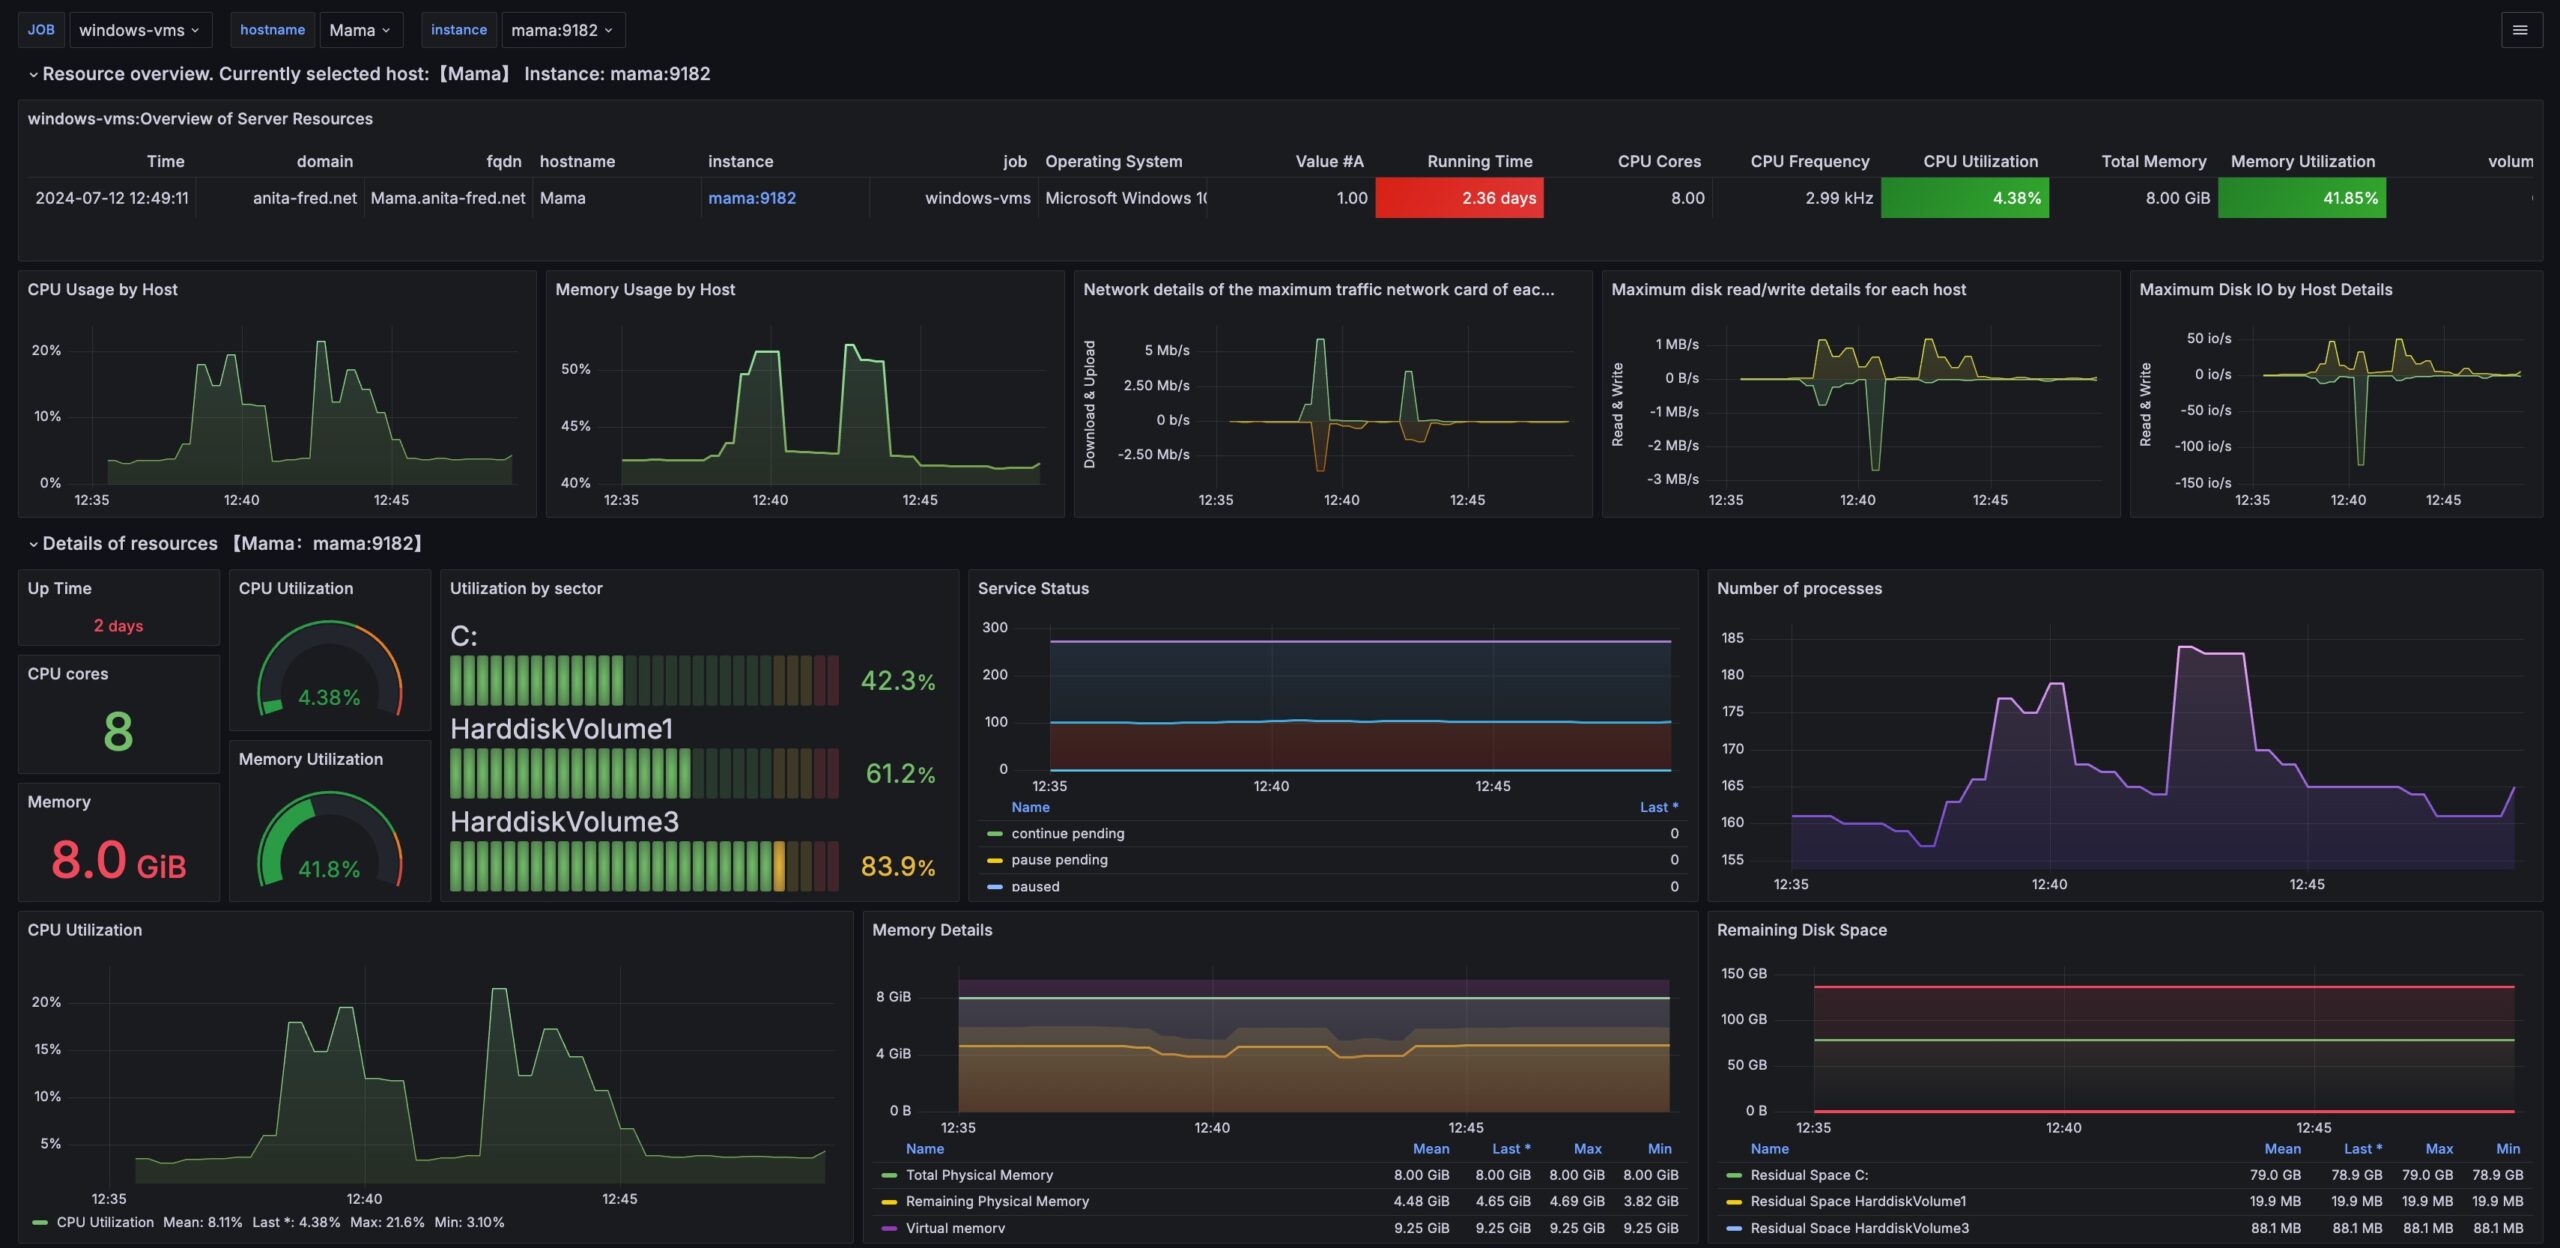
Task: Open the instance dropdown showing mama:9182
Action: click(x=562, y=30)
